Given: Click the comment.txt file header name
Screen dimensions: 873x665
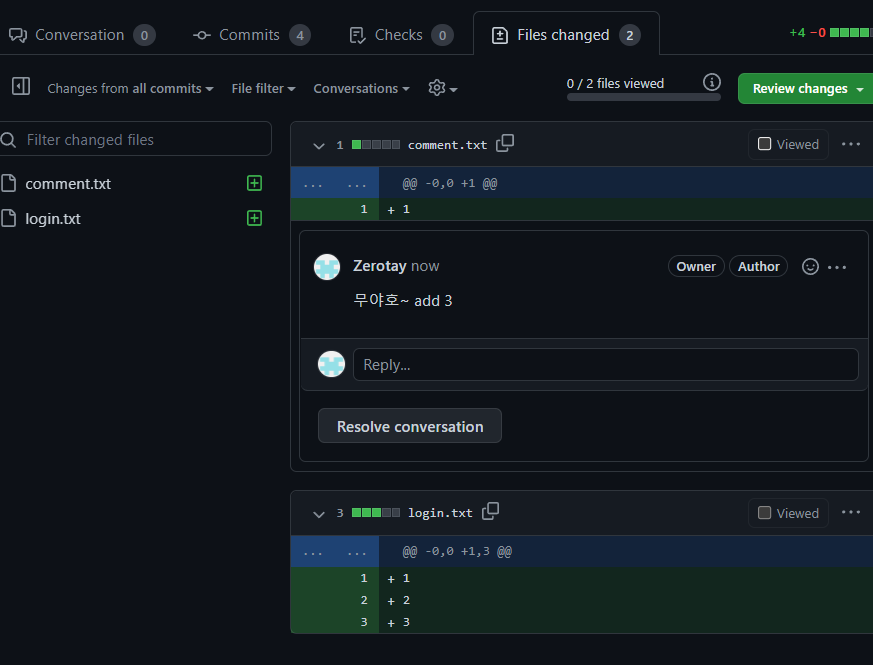Looking at the screenshot, I should [x=447, y=145].
